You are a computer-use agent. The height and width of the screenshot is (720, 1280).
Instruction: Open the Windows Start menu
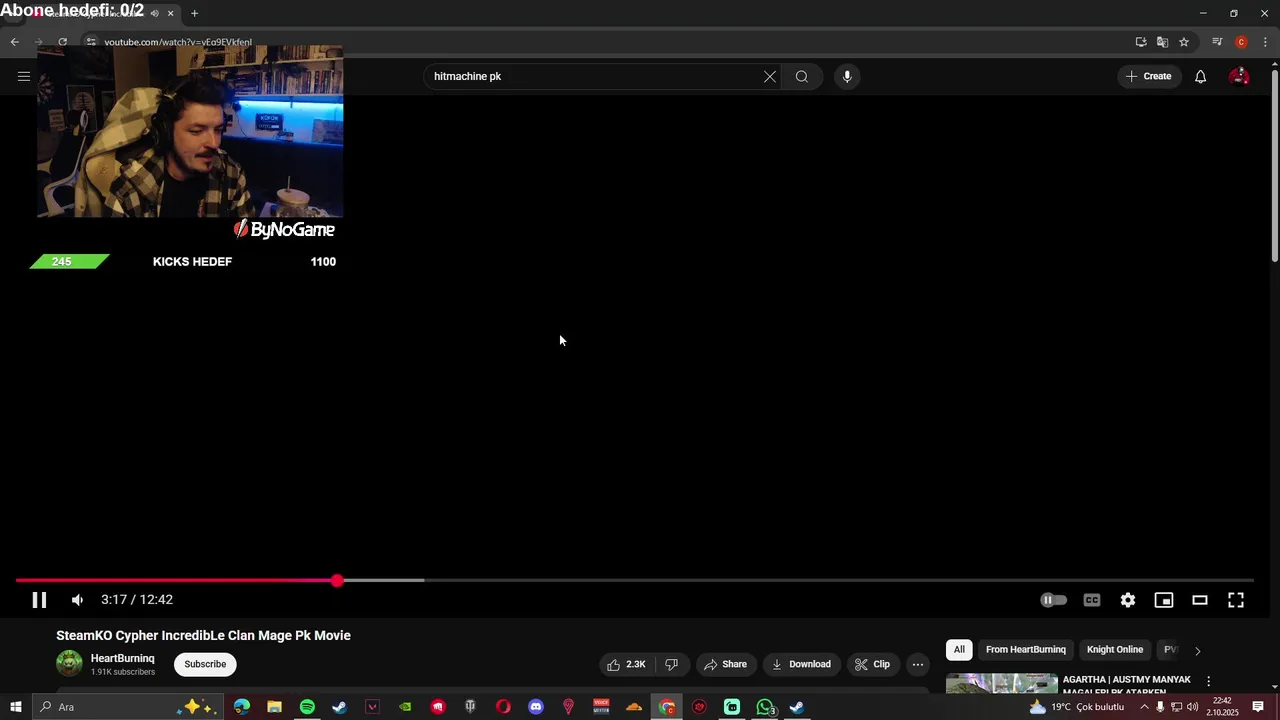(x=15, y=707)
